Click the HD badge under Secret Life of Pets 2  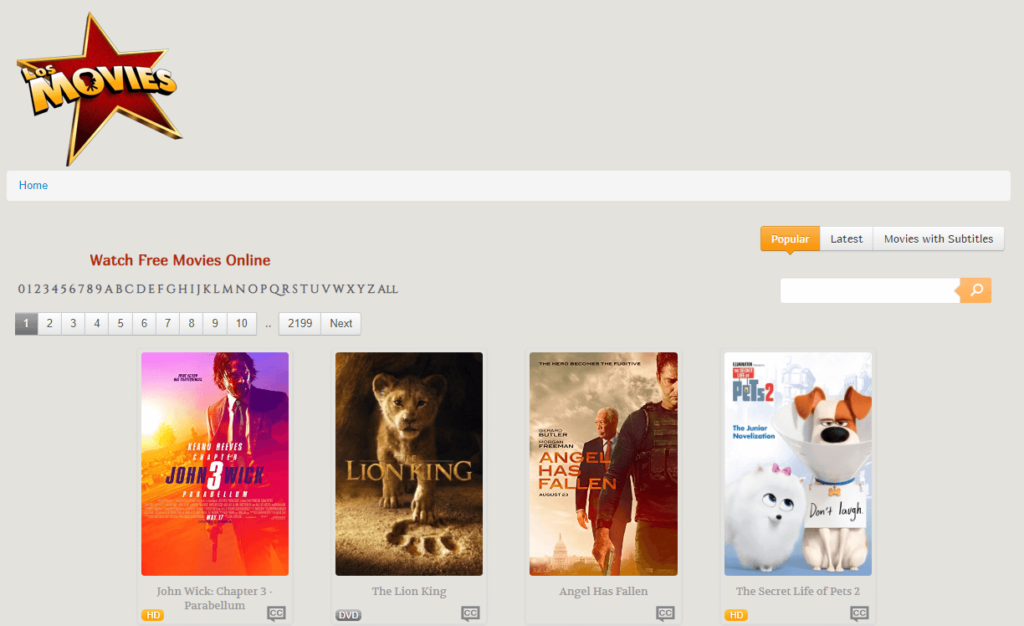736,615
